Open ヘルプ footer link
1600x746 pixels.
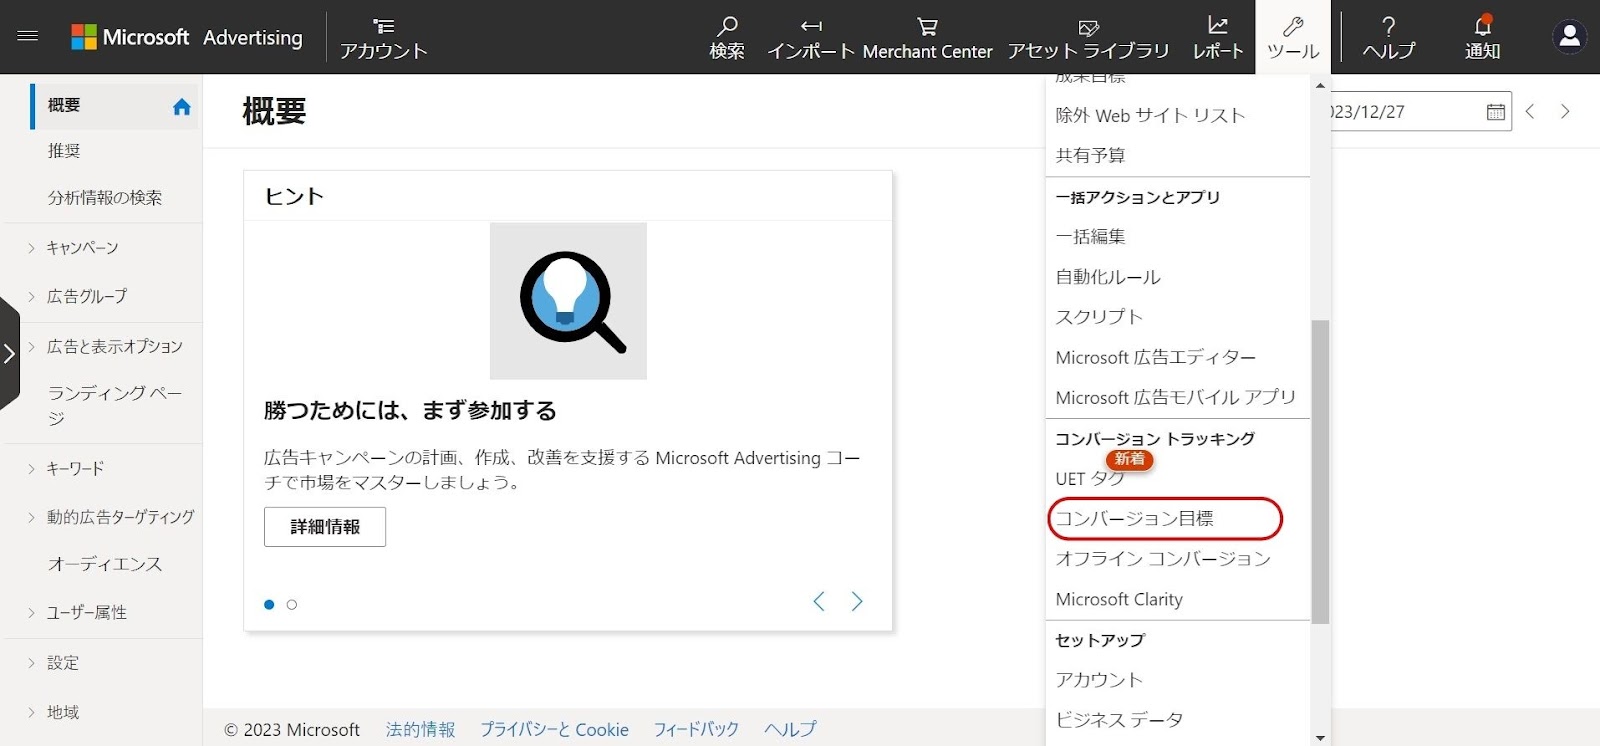click(x=790, y=730)
